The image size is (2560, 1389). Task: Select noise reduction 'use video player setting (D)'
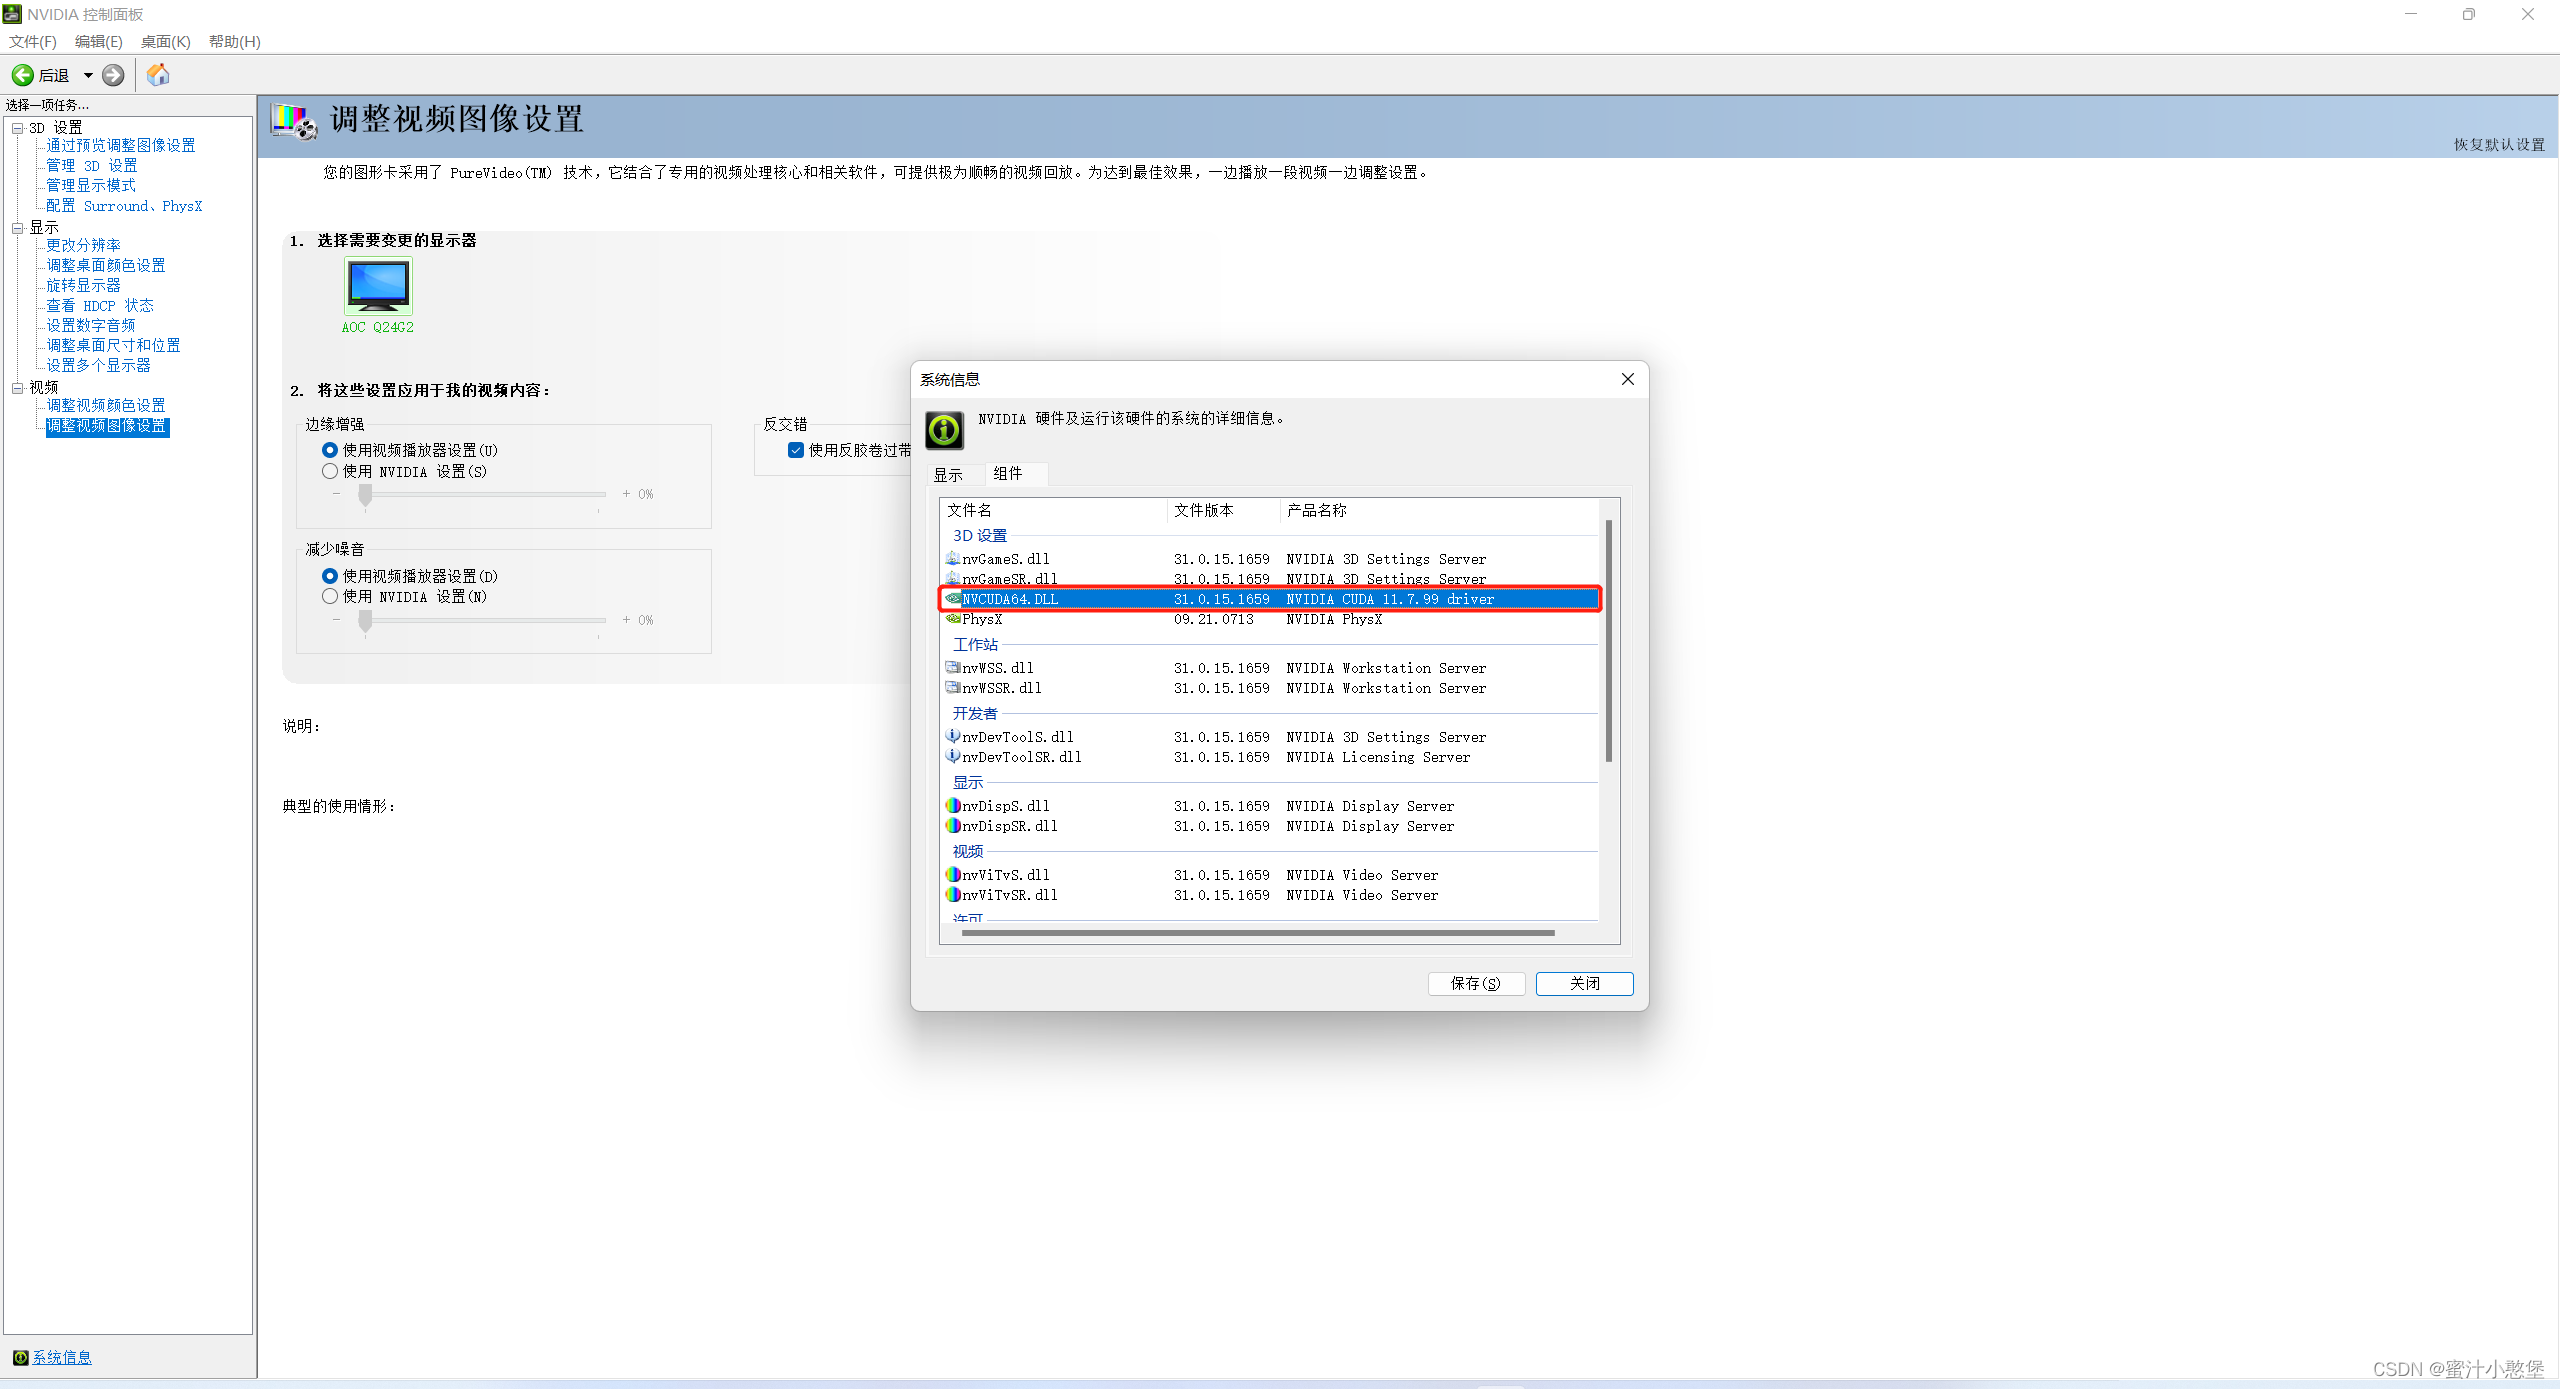[330, 576]
